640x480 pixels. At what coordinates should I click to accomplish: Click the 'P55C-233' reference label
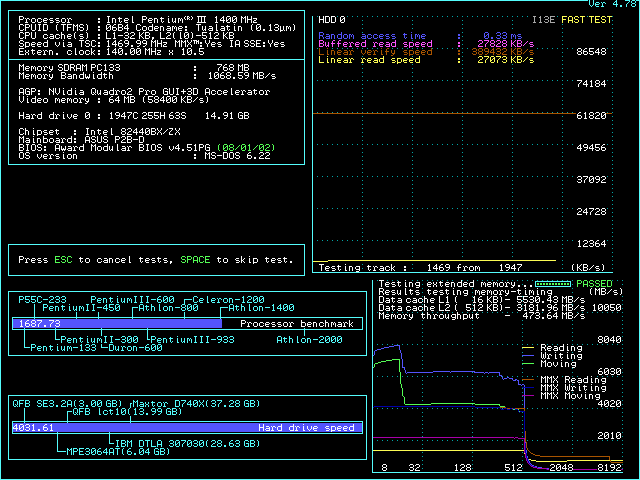point(42,300)
